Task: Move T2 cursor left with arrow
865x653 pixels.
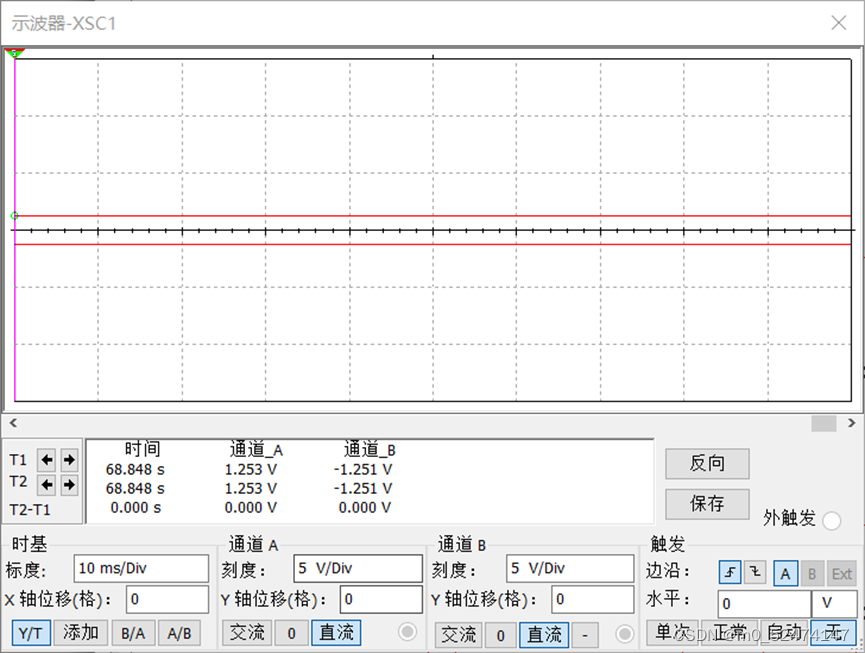Action: tap(47, 485)
